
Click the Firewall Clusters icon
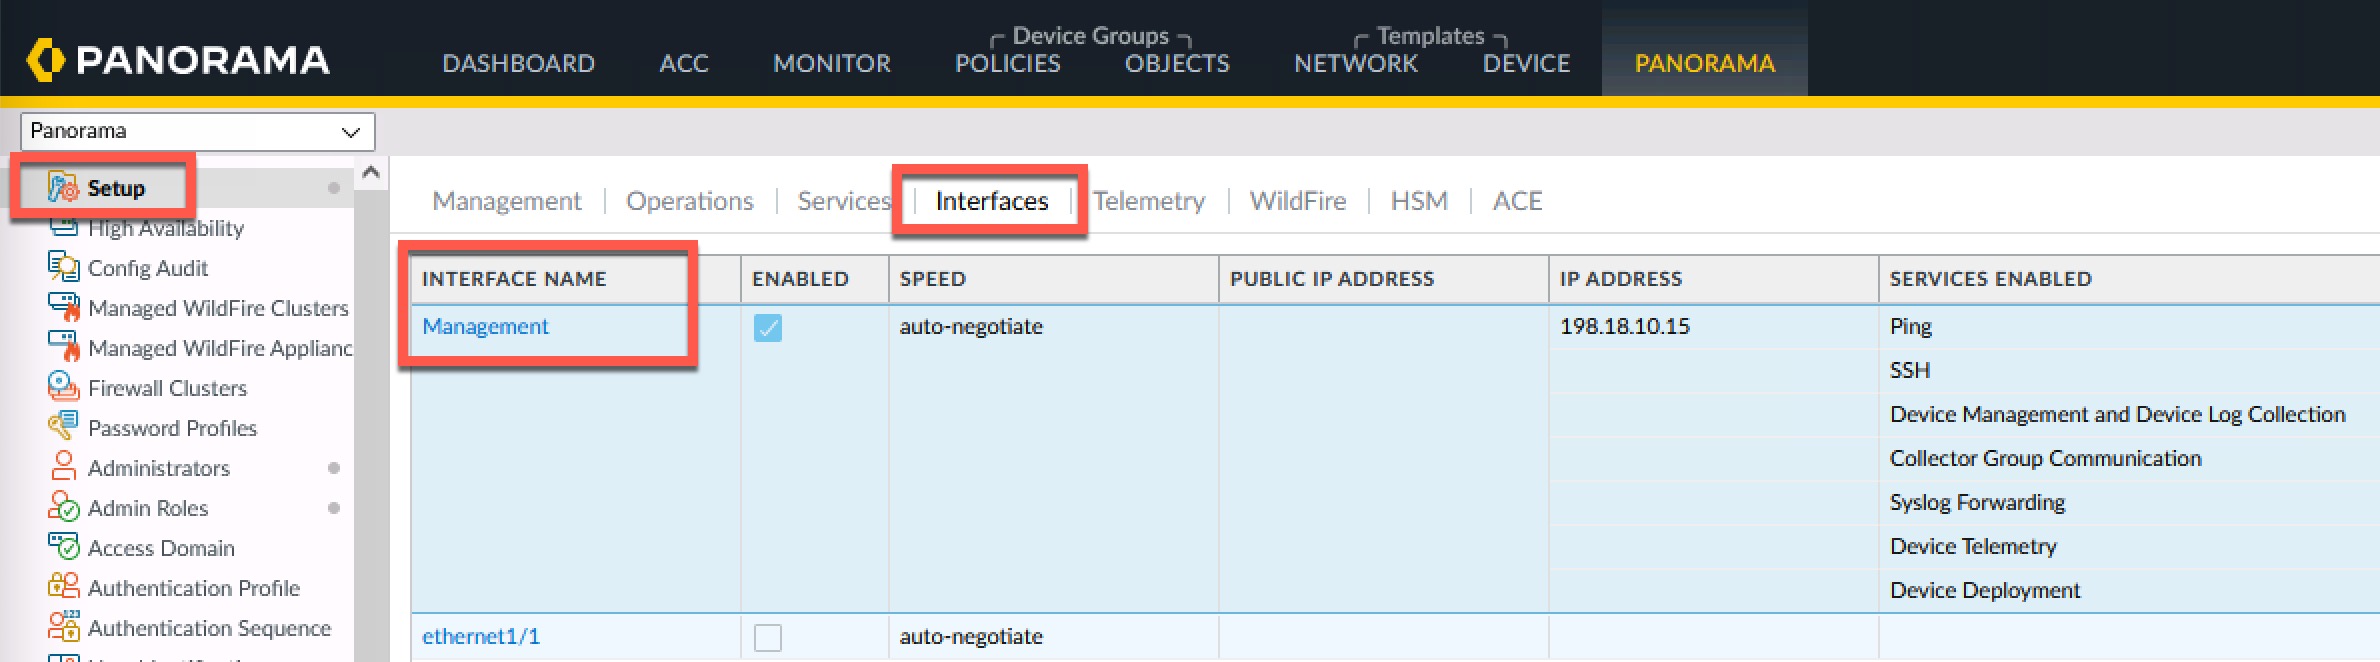[63, 387]
